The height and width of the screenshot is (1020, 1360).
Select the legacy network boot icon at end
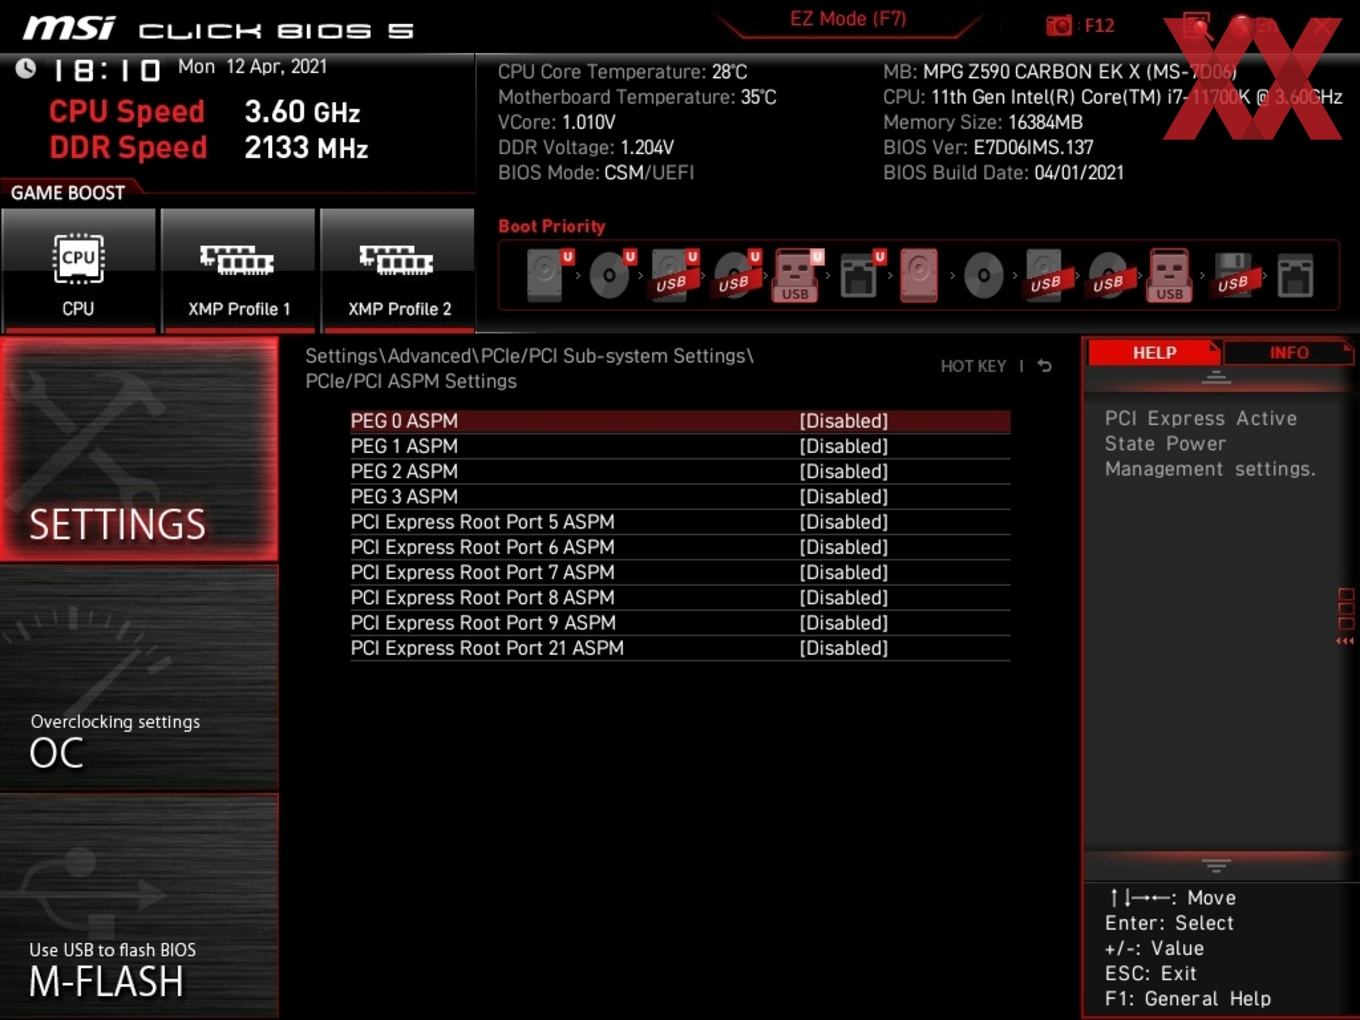point(1295,275)
